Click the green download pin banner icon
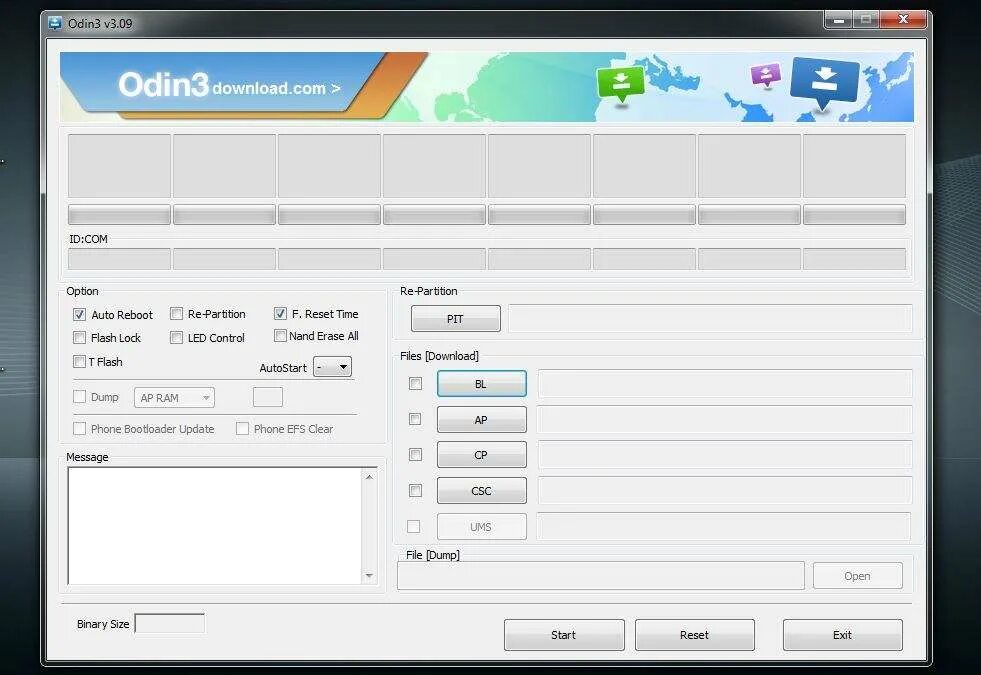 (x=621, y=84)
